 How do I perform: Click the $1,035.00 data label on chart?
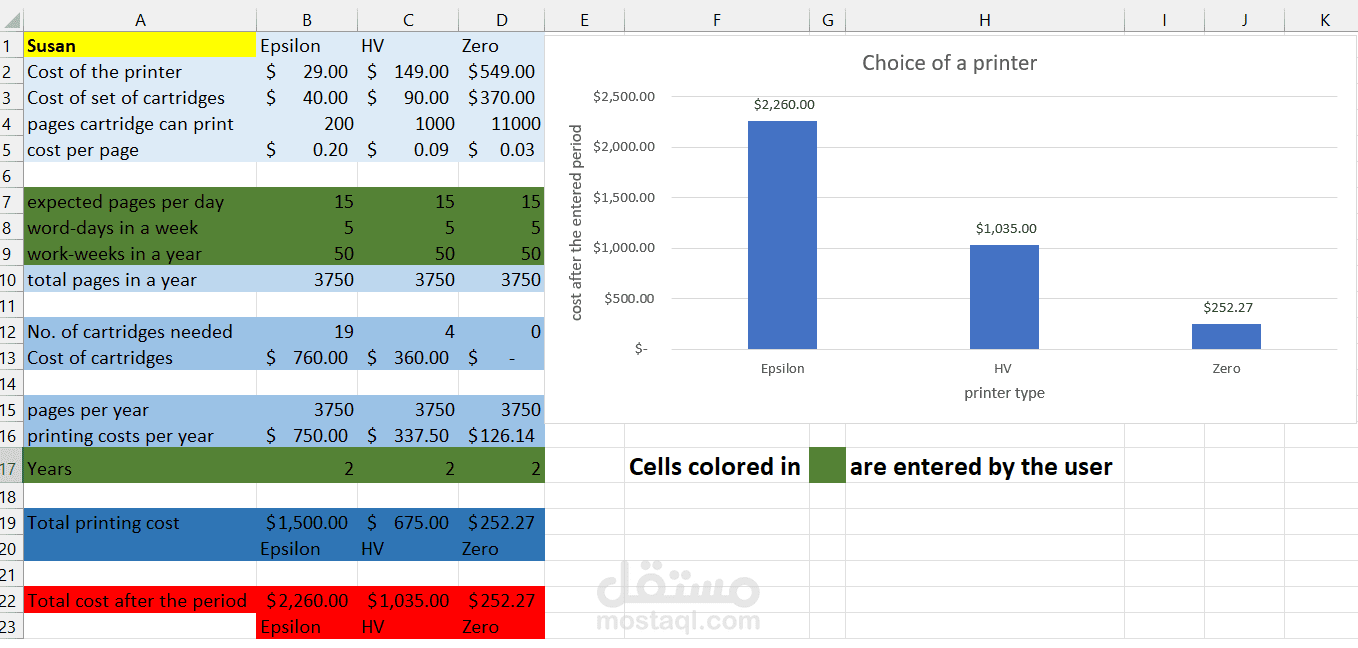1006,228
